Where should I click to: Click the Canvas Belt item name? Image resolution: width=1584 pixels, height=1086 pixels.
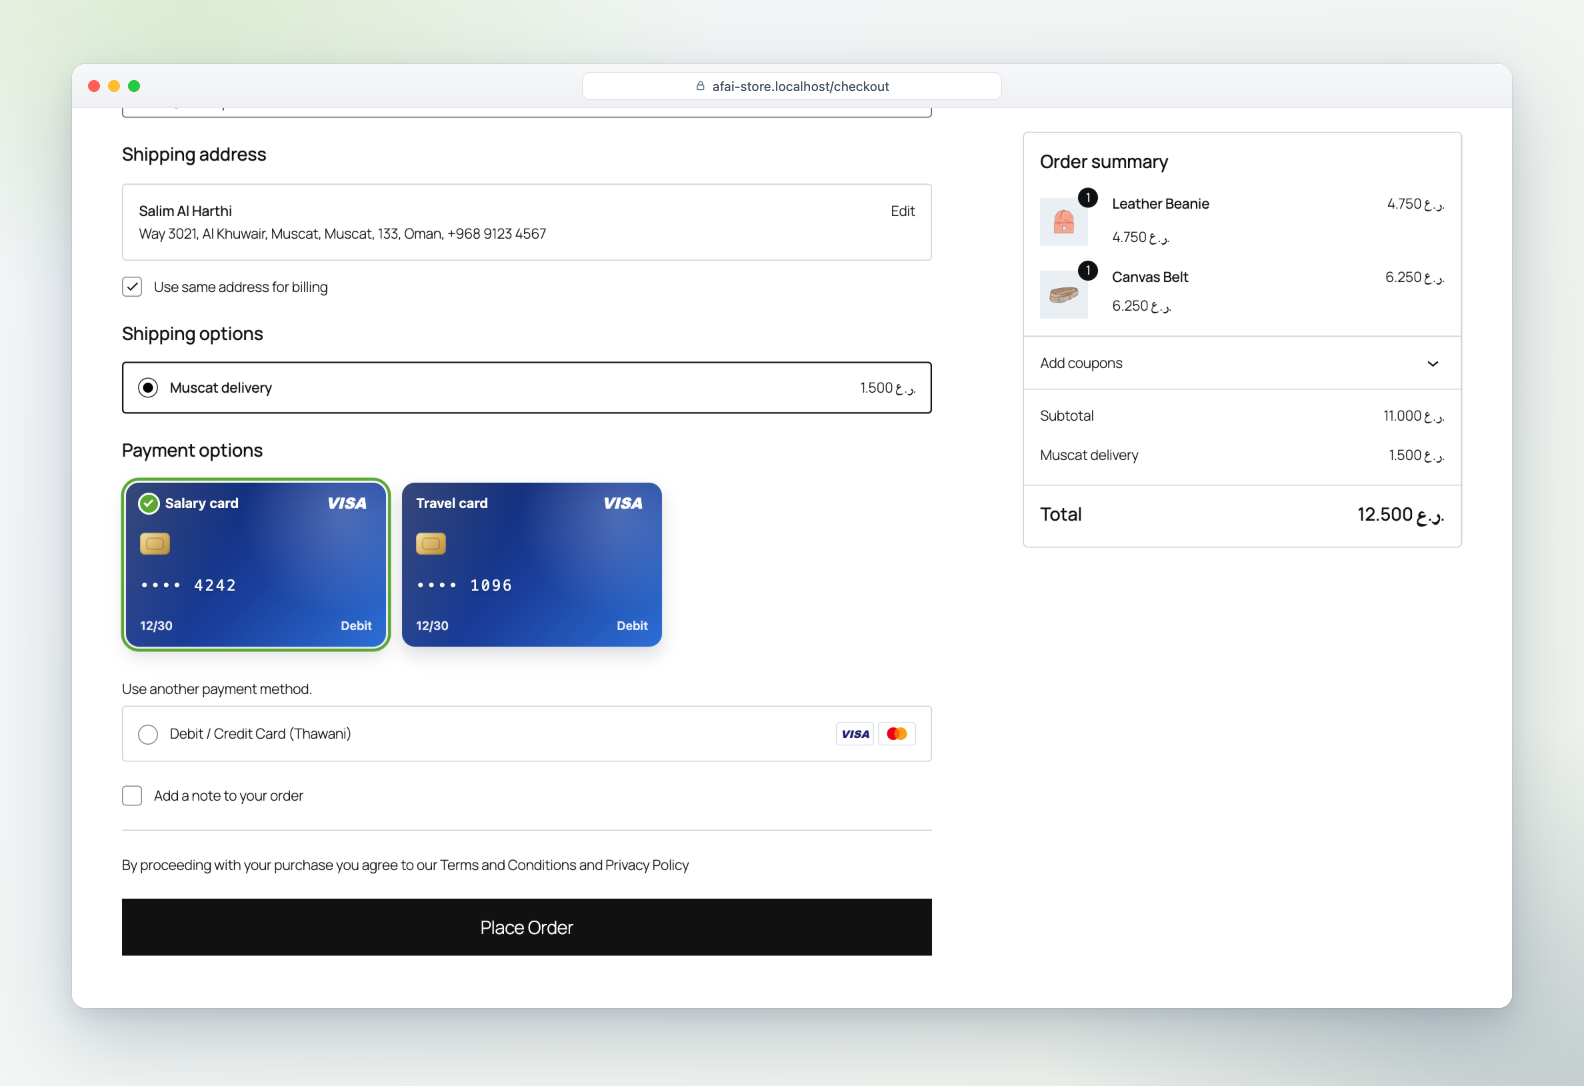pyautogui.click(x=1150, y=277)
